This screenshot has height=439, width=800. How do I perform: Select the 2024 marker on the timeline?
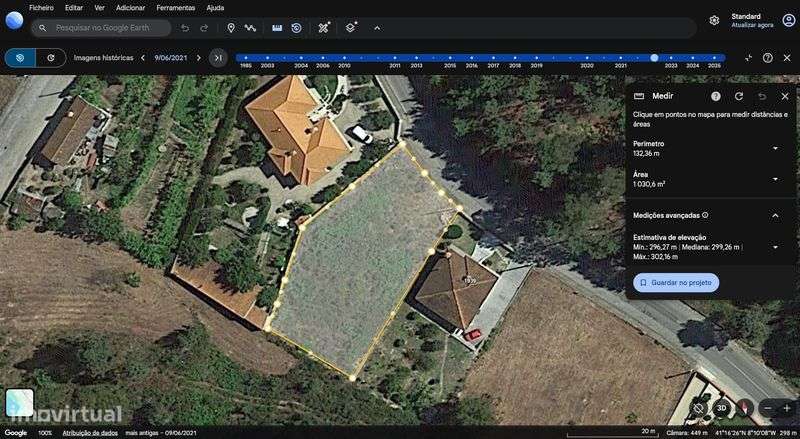(x=692, y=58)
